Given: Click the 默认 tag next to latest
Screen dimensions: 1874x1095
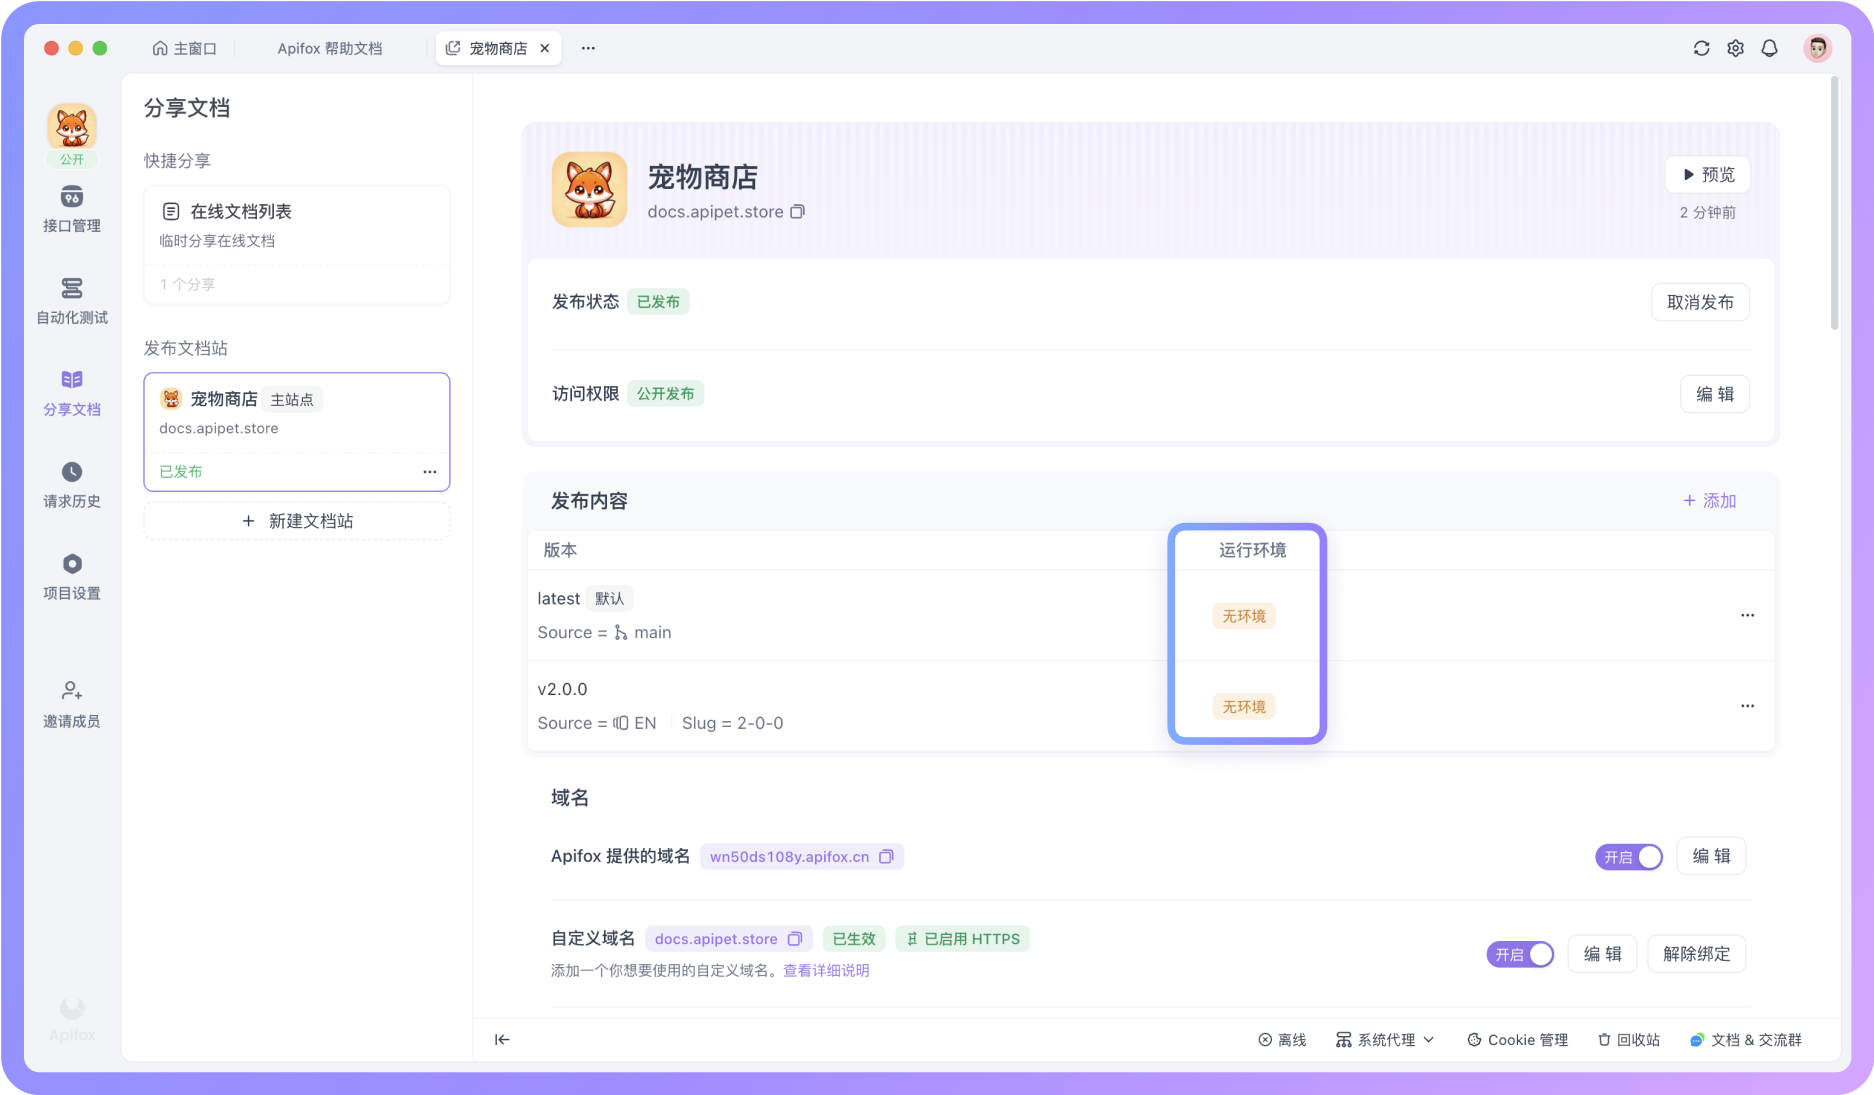Looking at the screenshot, I should coord(609,599).
